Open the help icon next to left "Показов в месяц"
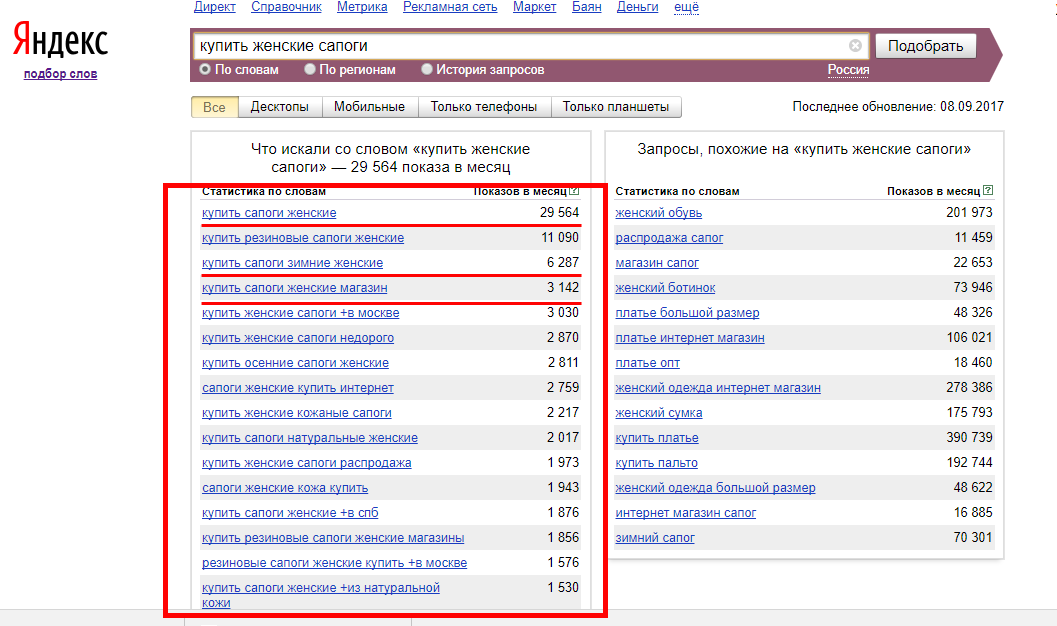This screenshot has width=1057, height=626. click(x=574, y=191)
